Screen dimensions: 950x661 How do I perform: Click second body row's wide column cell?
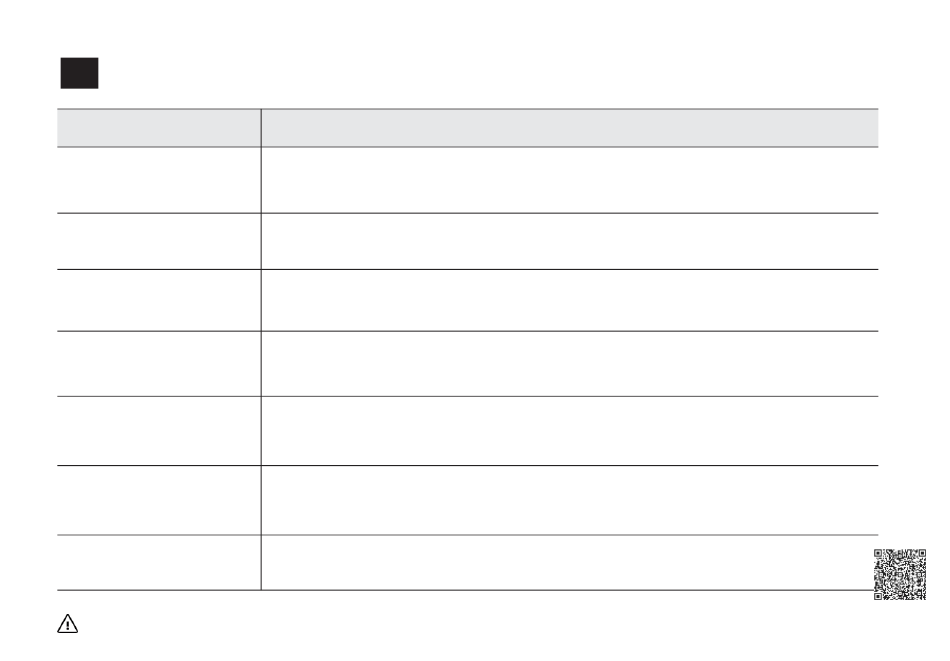coord(570,241)
